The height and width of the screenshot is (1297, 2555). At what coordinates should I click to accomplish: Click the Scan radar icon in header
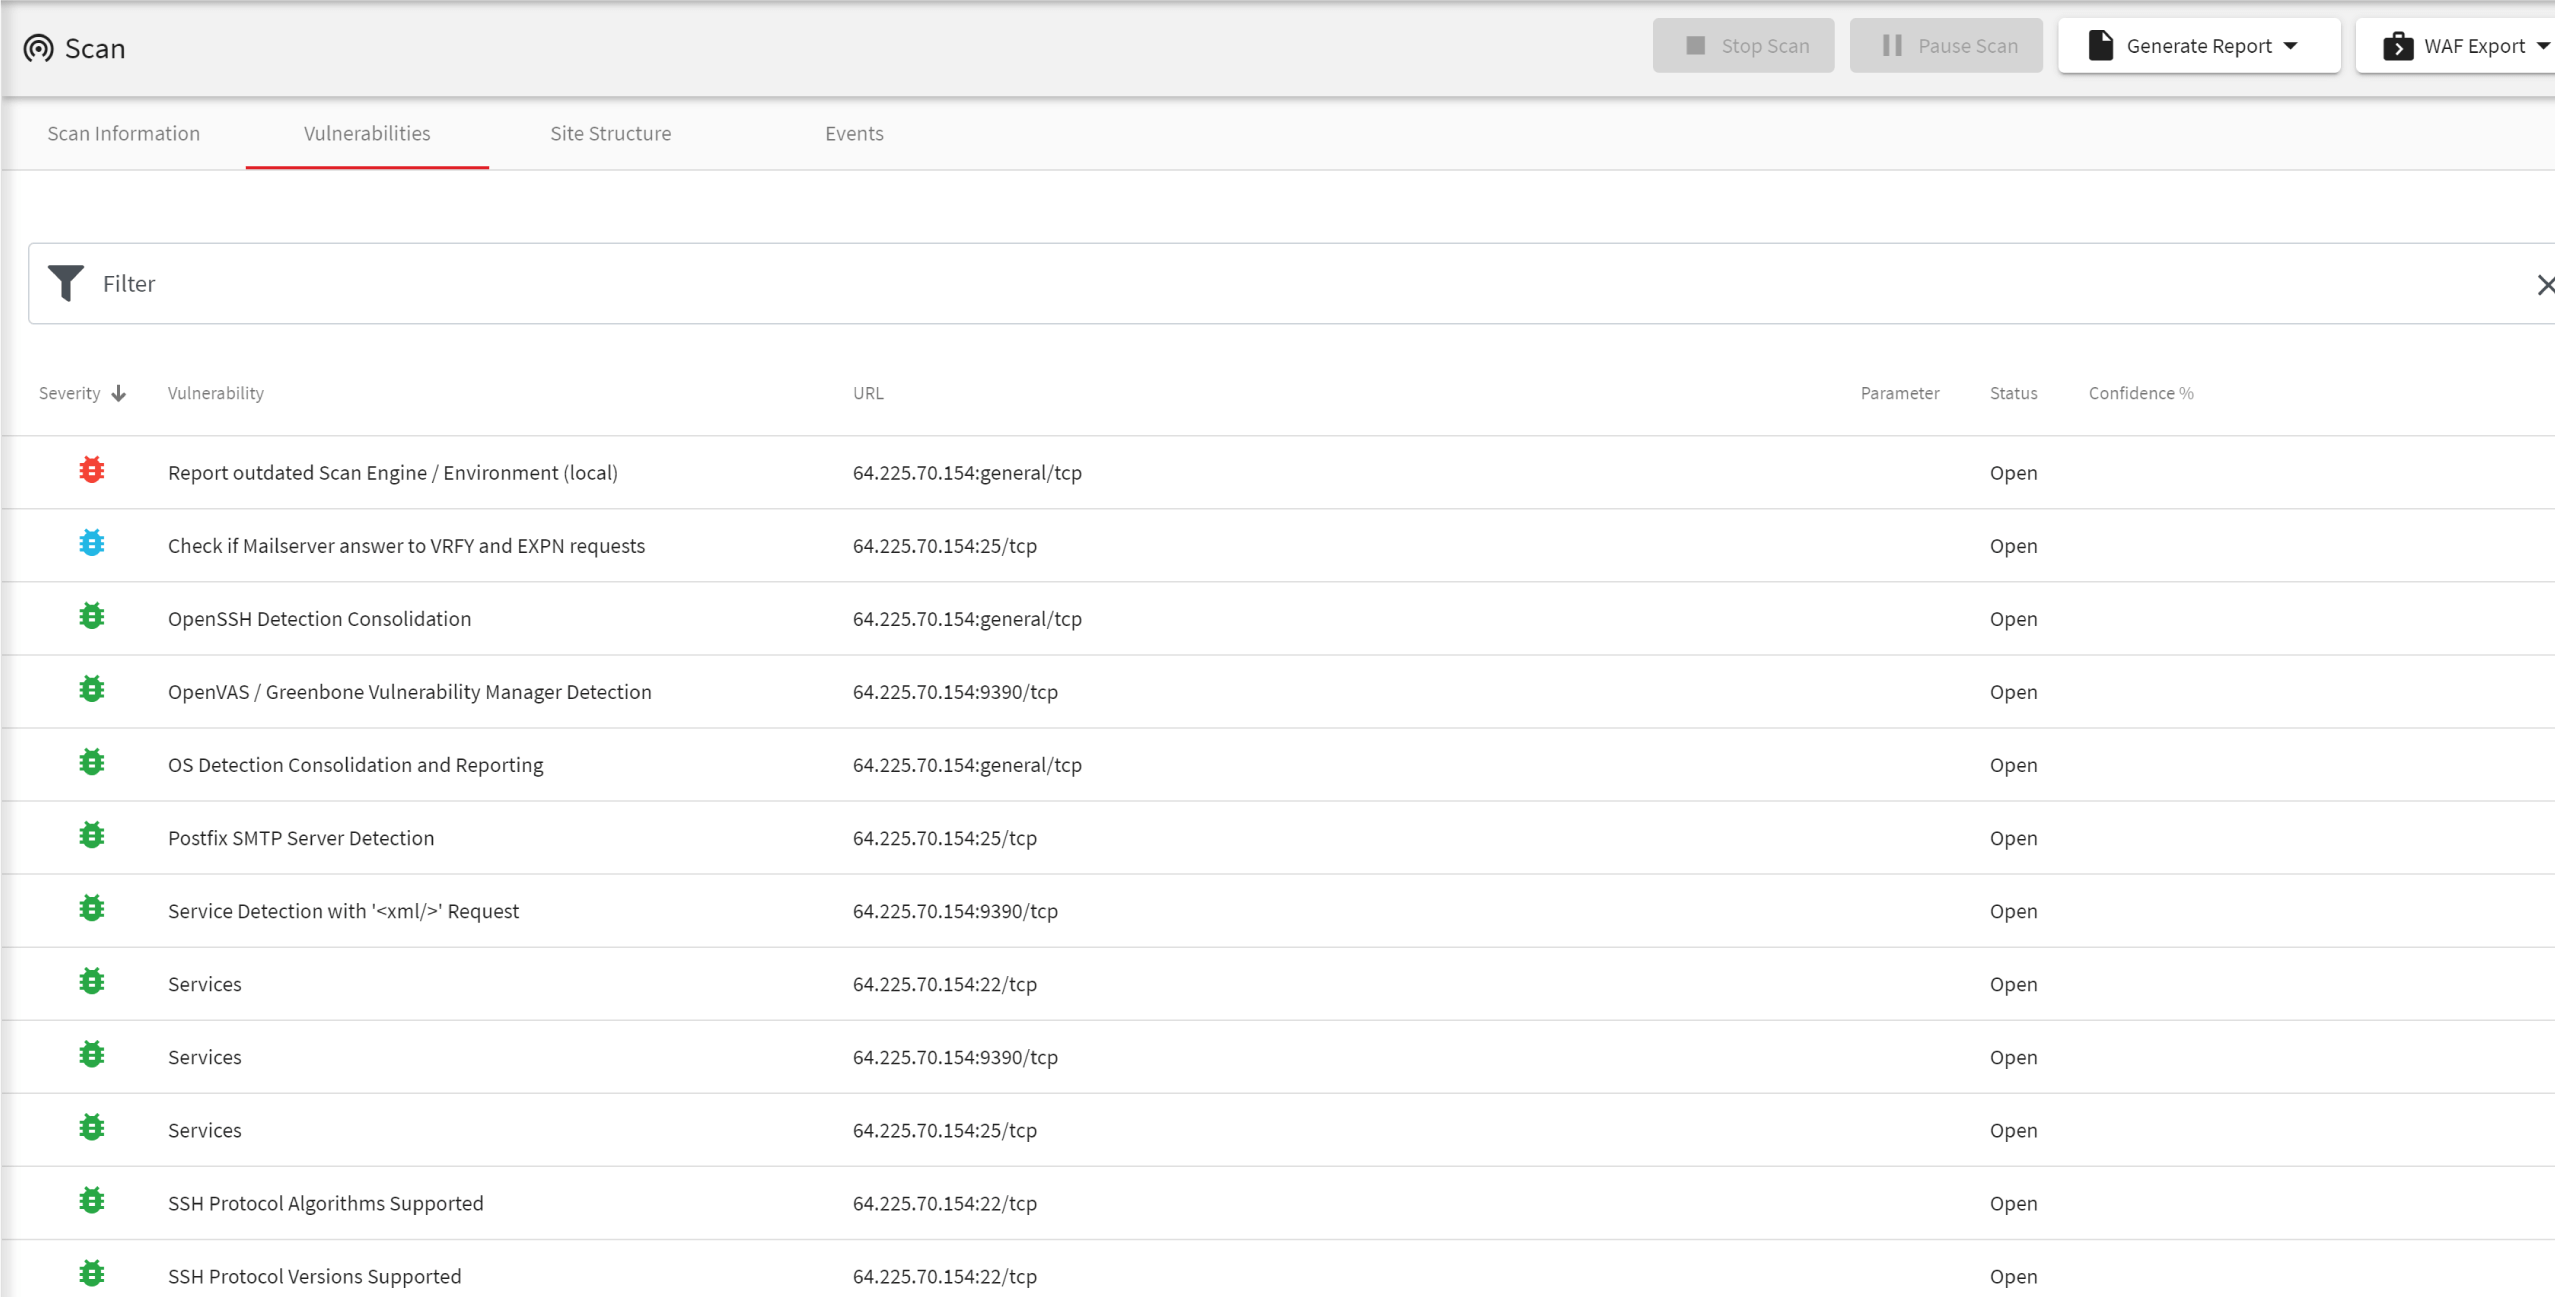(38, 48)
